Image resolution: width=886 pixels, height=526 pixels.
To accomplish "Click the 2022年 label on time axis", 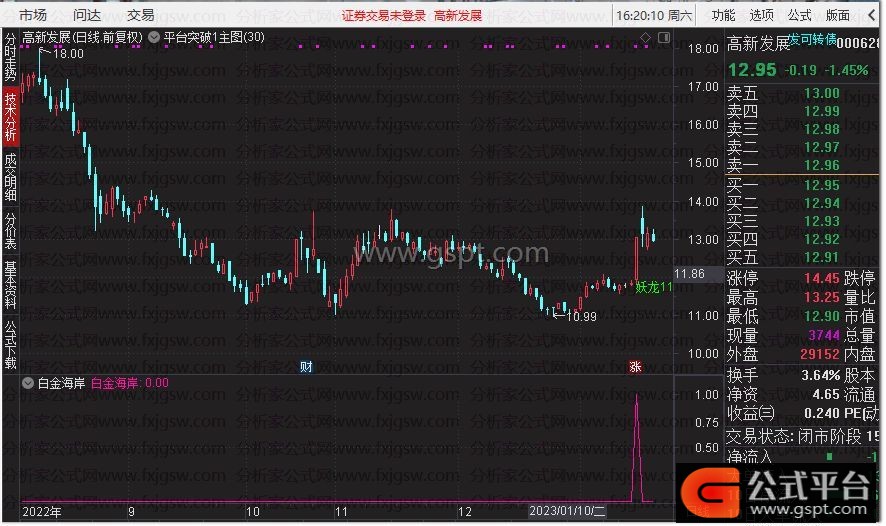I will [42, 512].
